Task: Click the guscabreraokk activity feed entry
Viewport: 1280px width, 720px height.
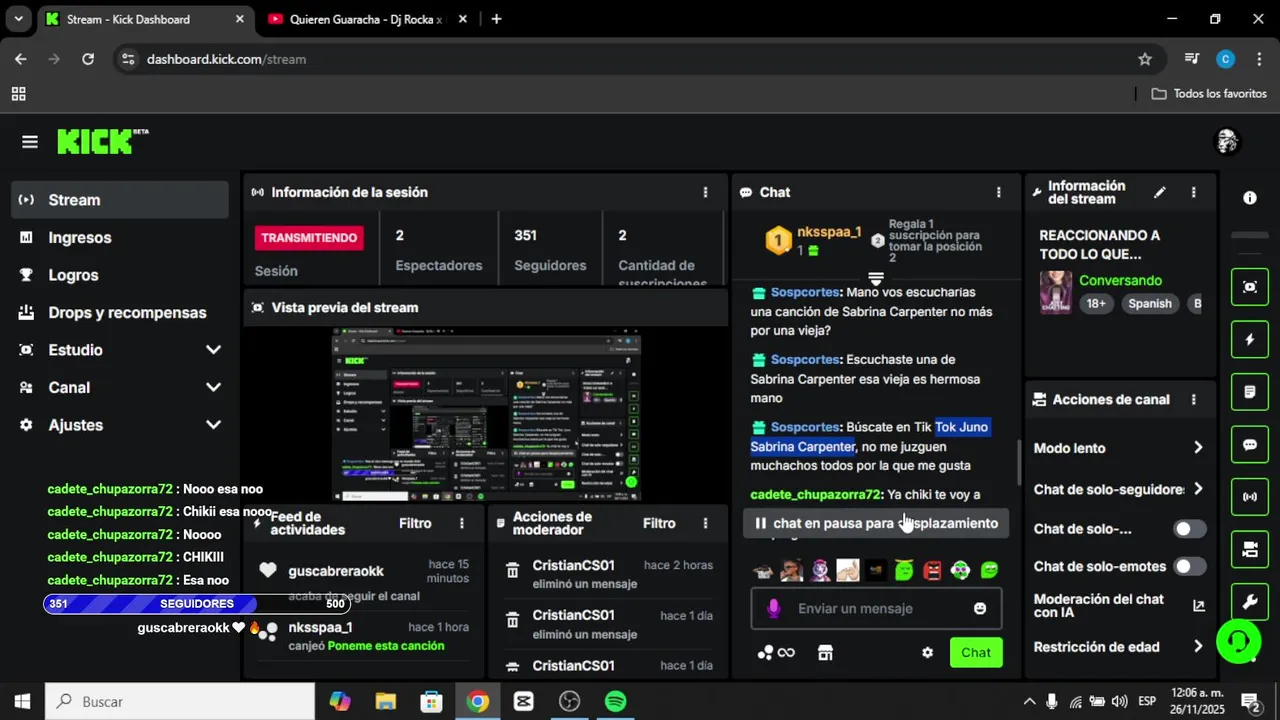Action: [x=364, y=581]
